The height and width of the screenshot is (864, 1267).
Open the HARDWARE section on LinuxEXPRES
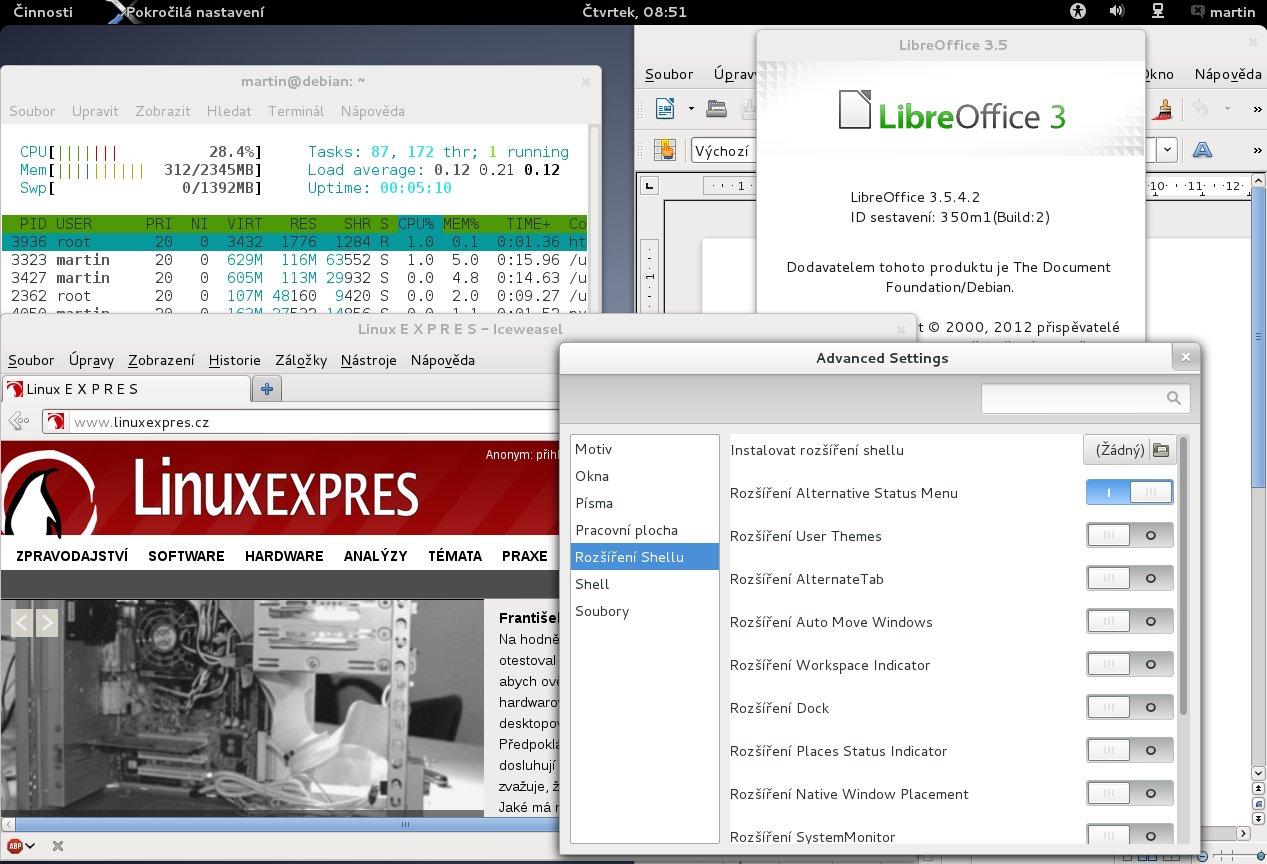tap(284, 556)
